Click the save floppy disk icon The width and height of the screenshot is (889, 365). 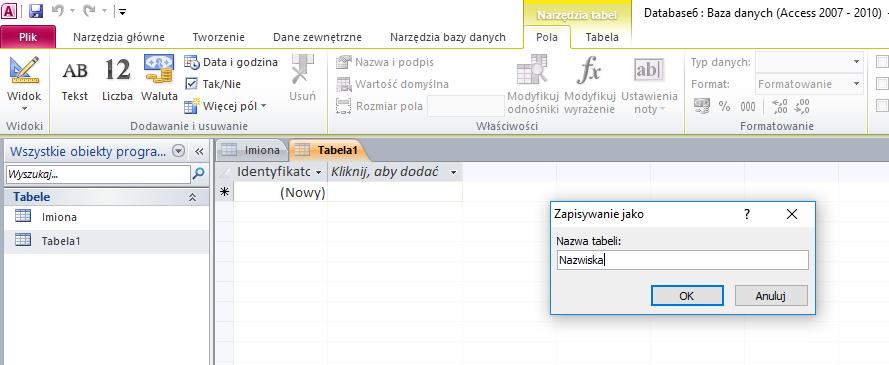pos(36,11)
